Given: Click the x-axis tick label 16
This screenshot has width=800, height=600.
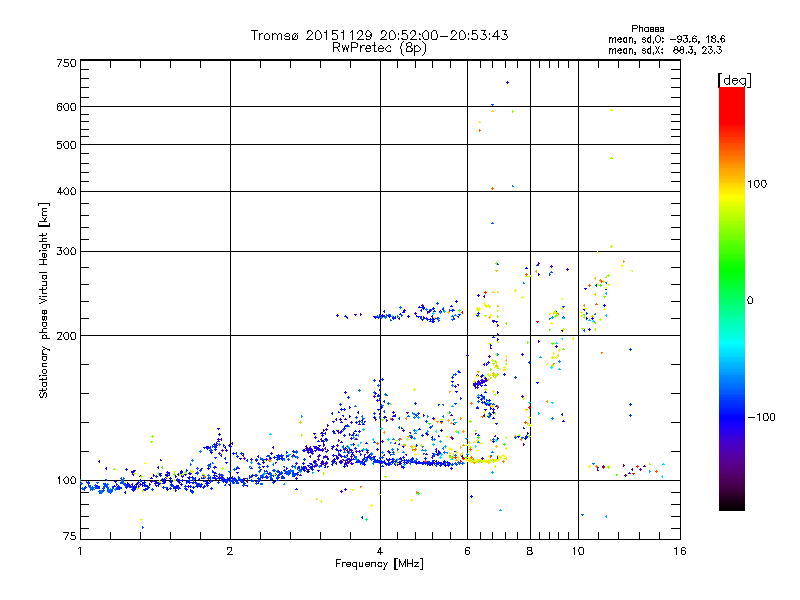Looking at the screenshot, I should [x=680, y=551].
